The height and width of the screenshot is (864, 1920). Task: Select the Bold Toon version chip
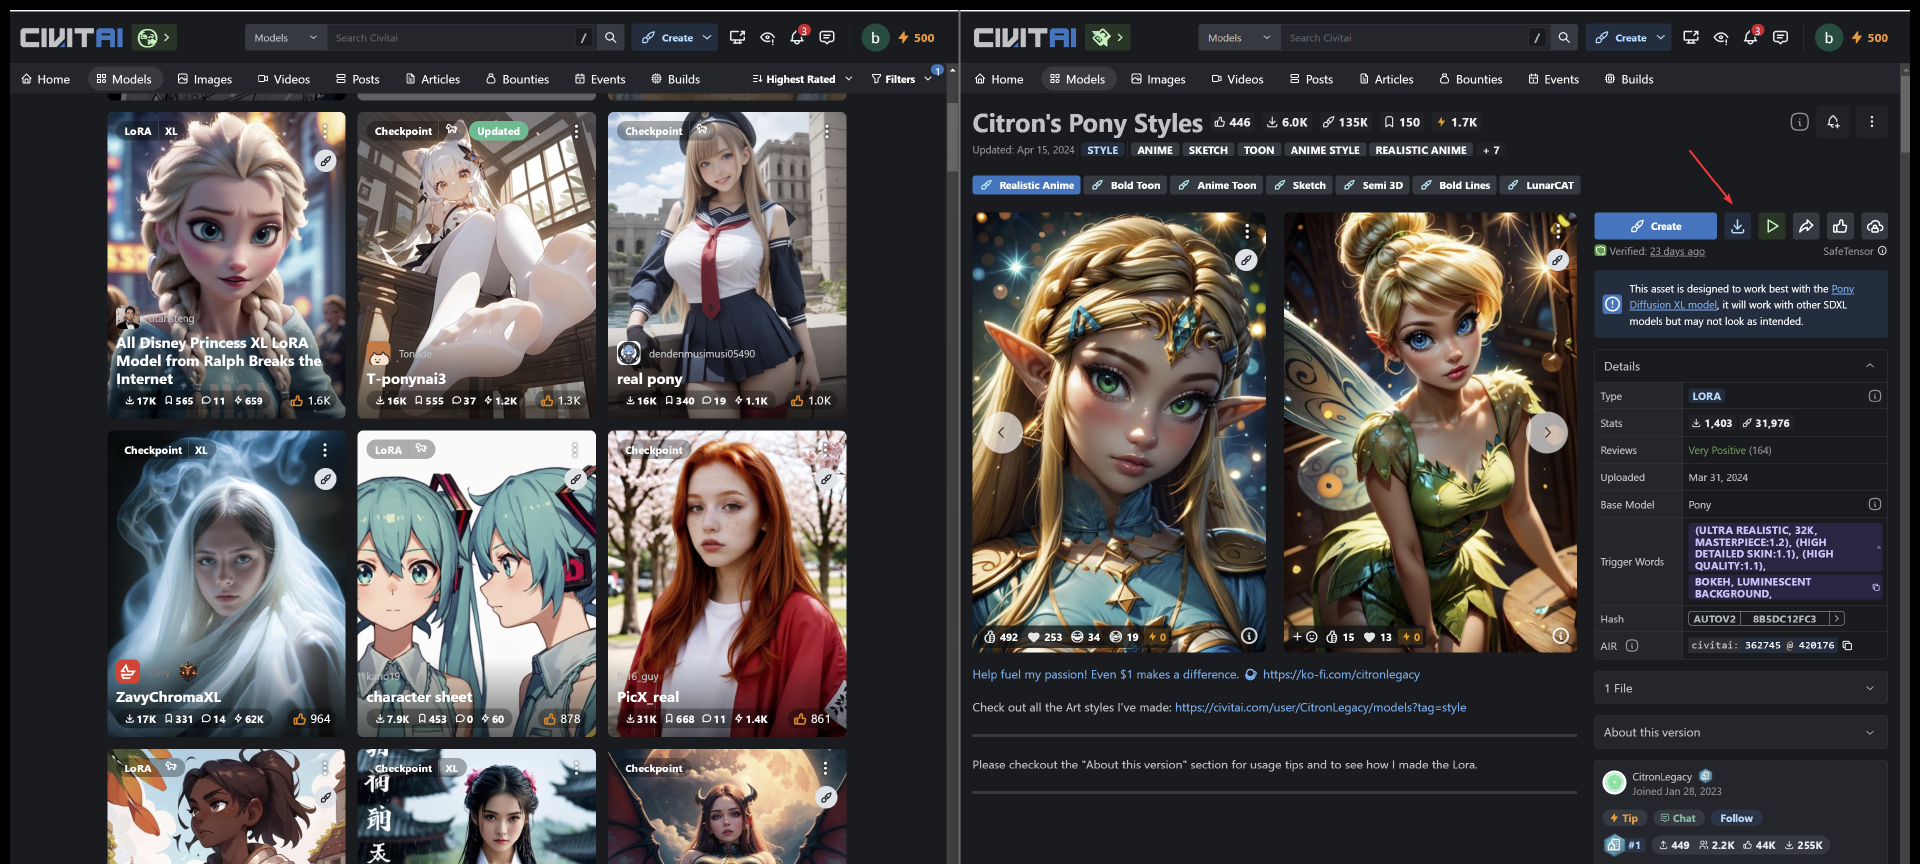1126,185
